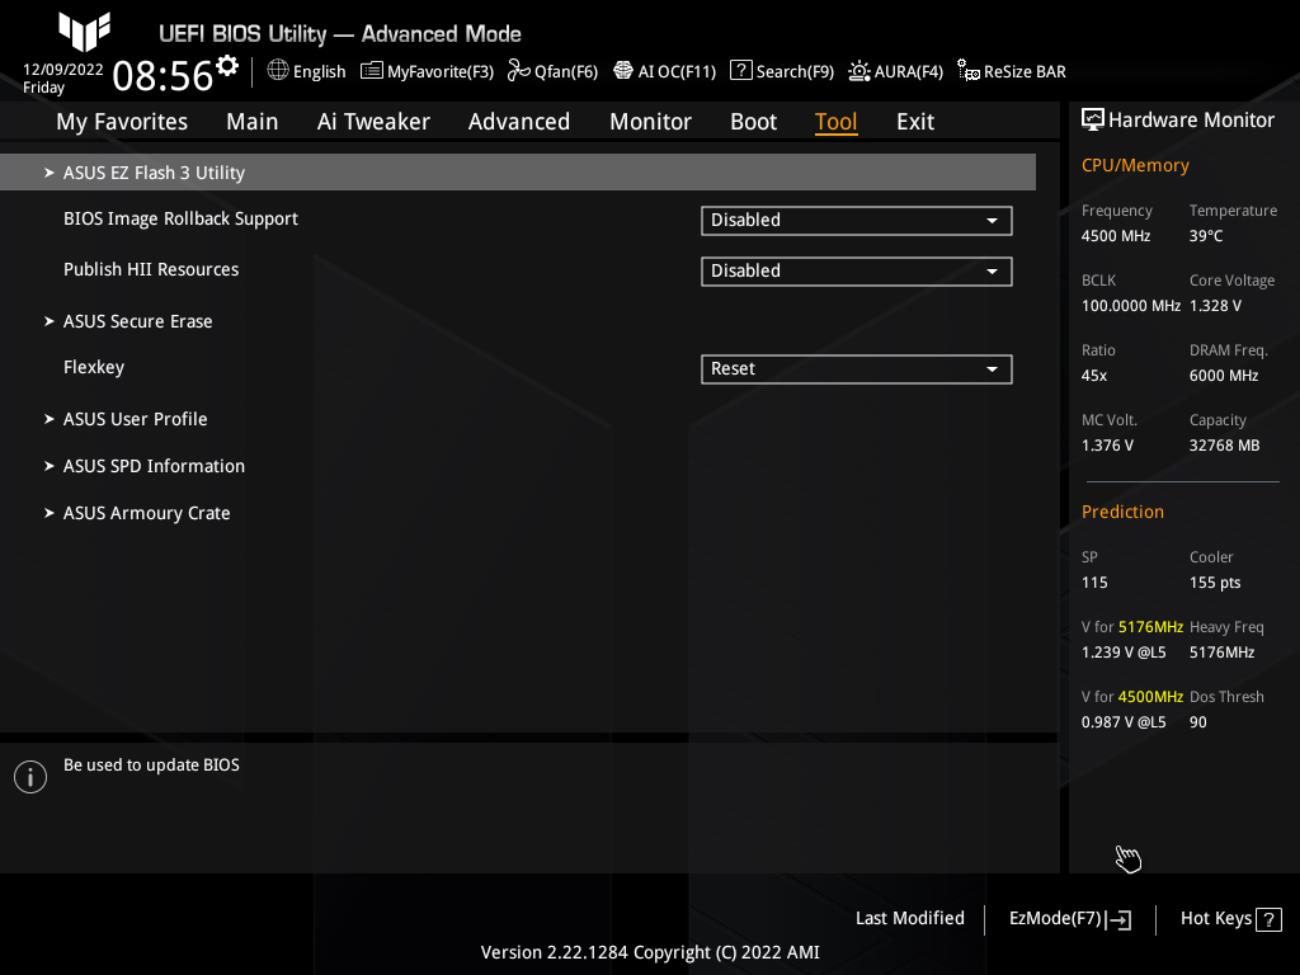Select the Tool tab

[836, 122]
